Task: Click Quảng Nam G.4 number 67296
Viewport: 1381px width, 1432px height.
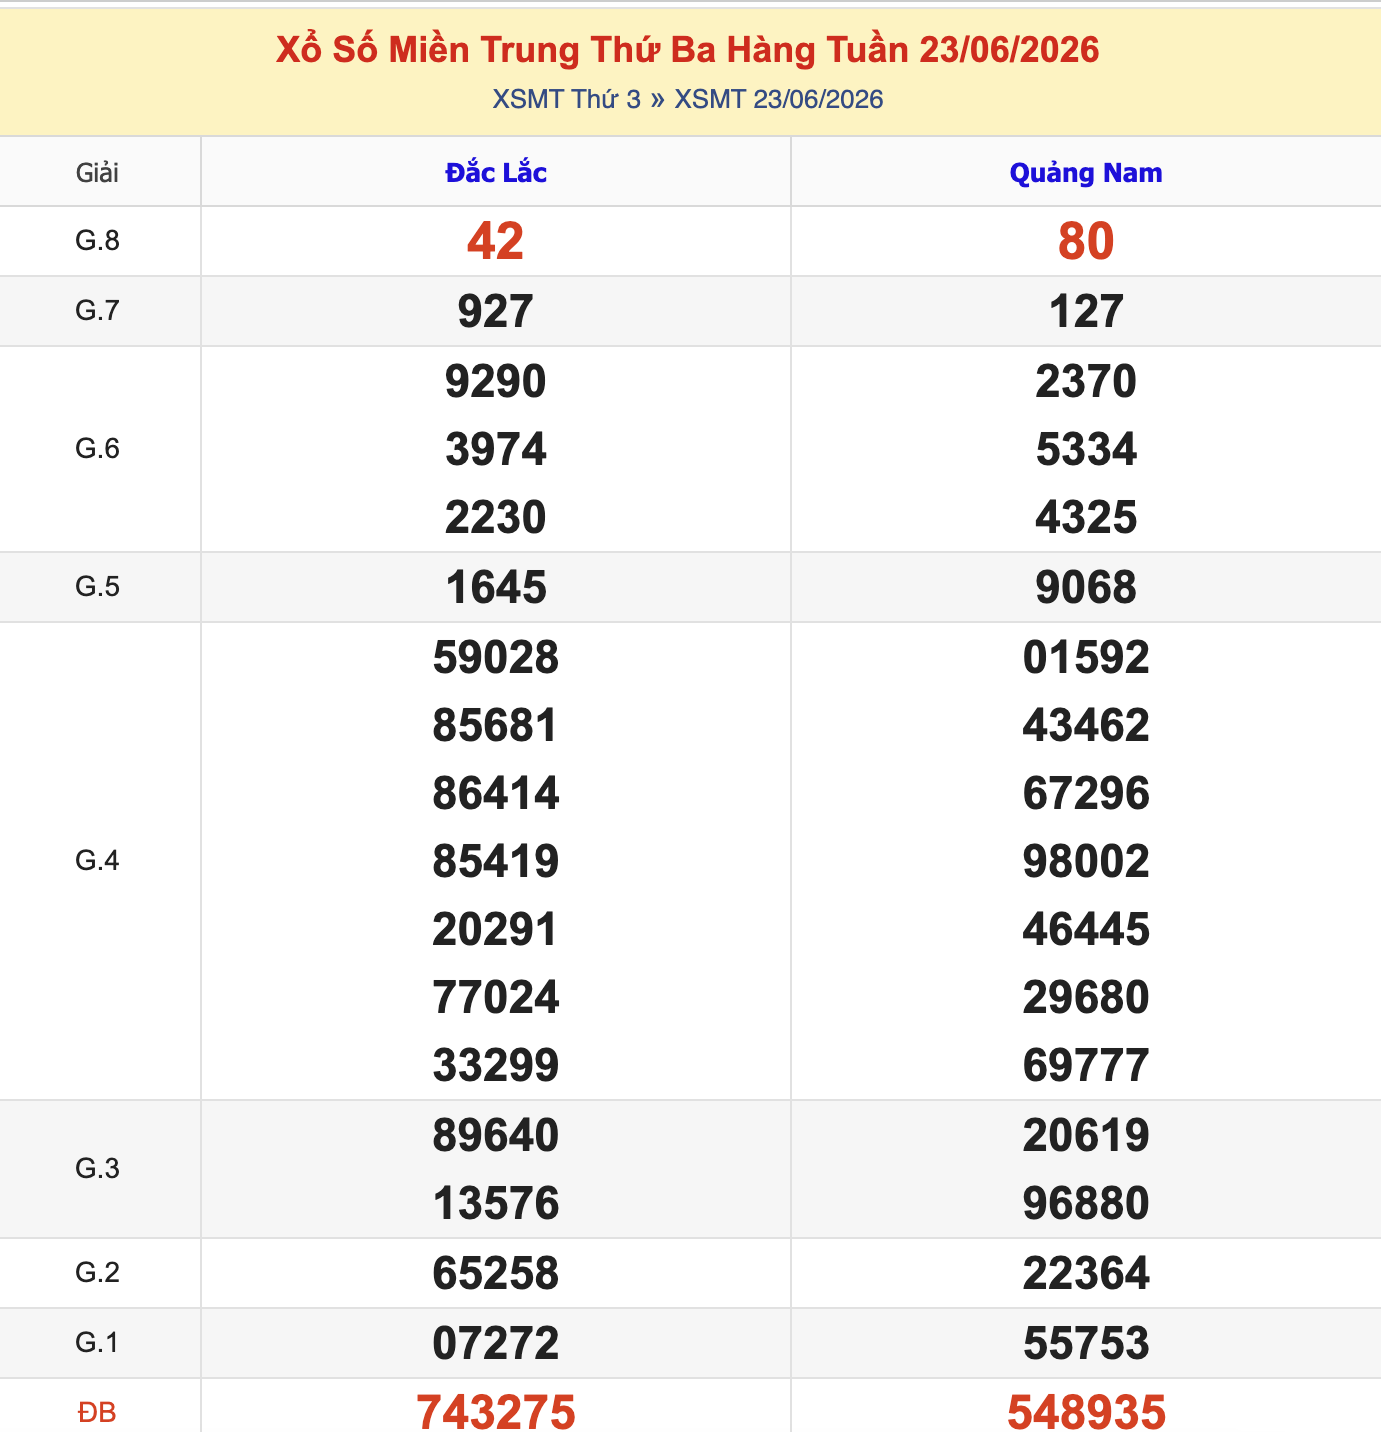Action: point(1086,793)
